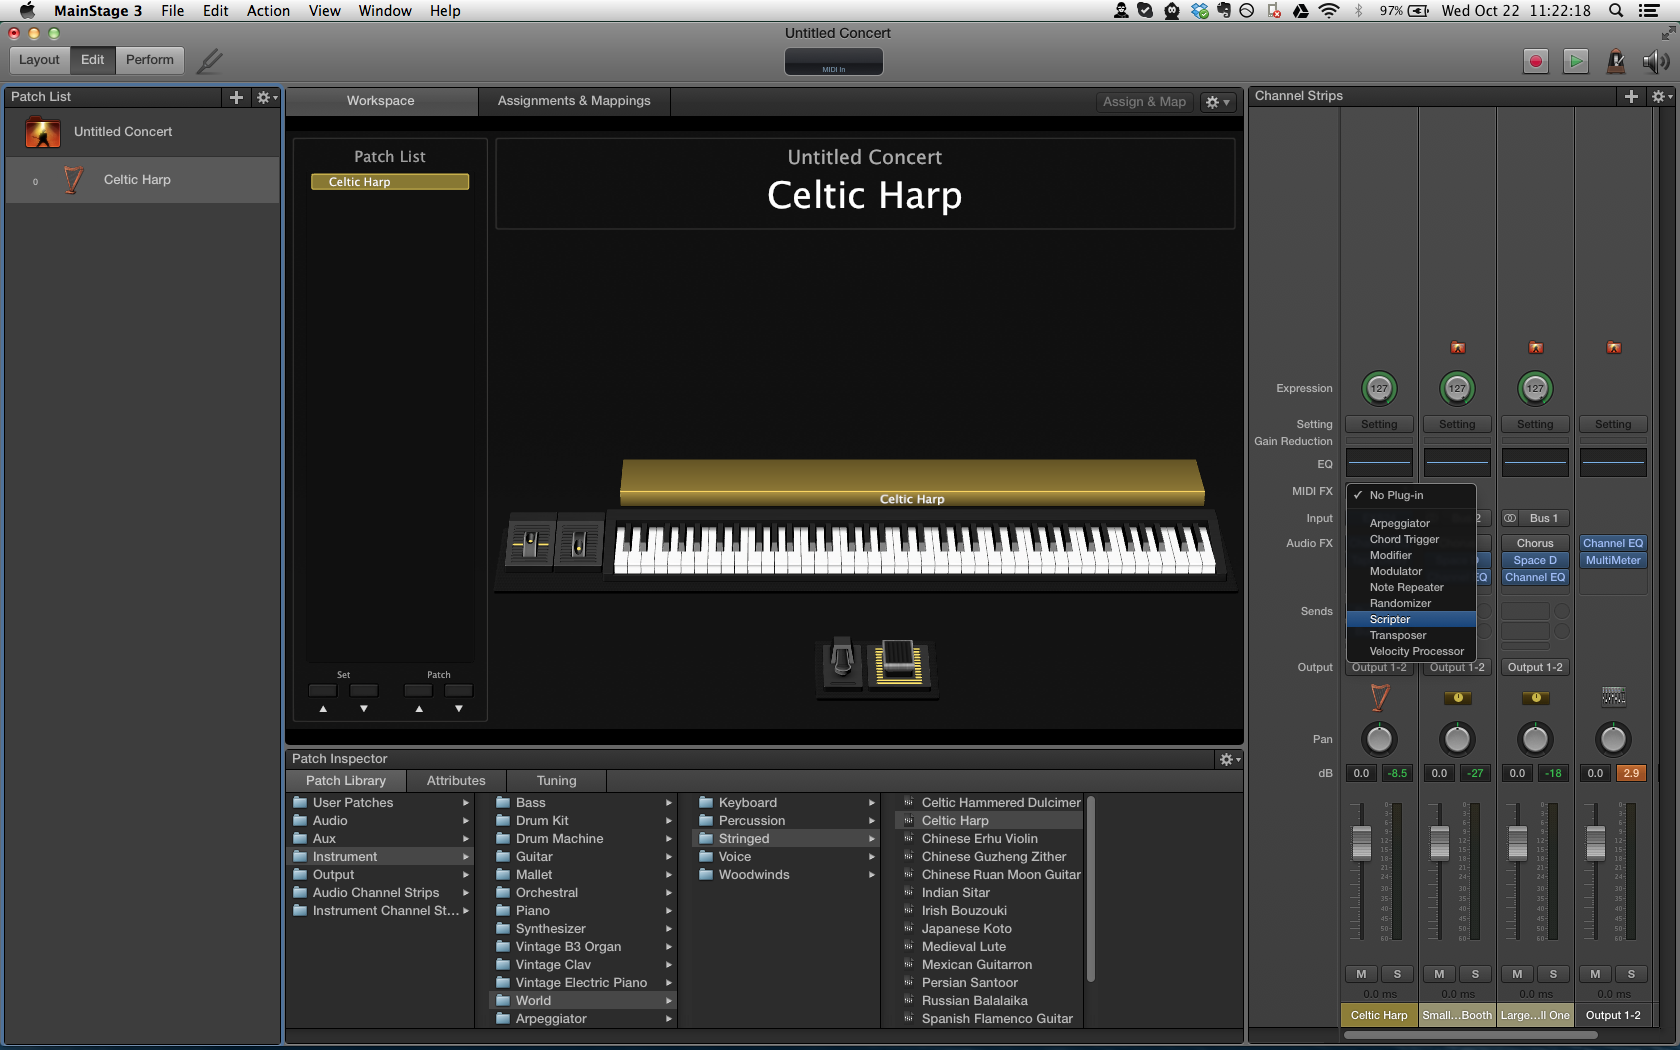Viewport: 1680px width, 1050px height.
Task: Solo the Small Booth channel strip
Action: click(x=1475, y=974)
